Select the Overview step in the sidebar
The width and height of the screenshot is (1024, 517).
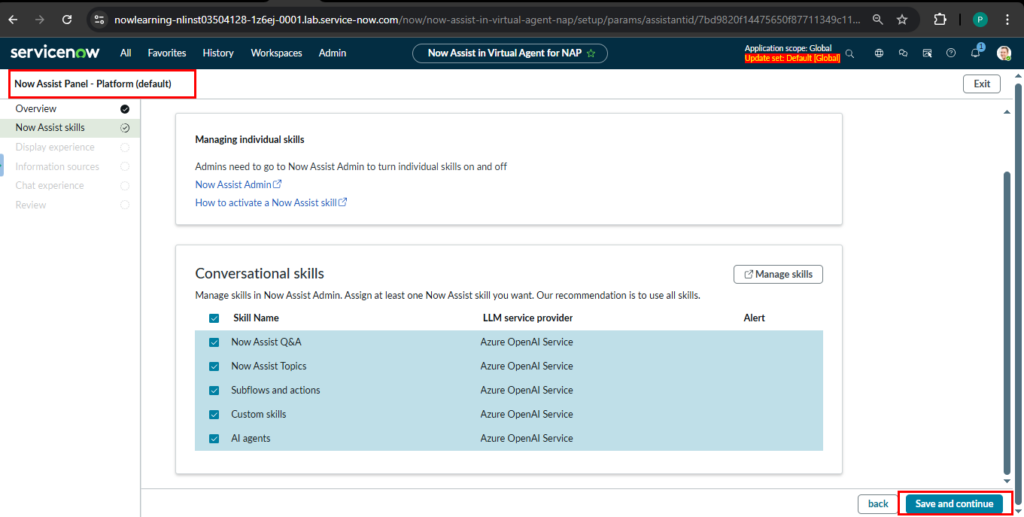[36, 108]
